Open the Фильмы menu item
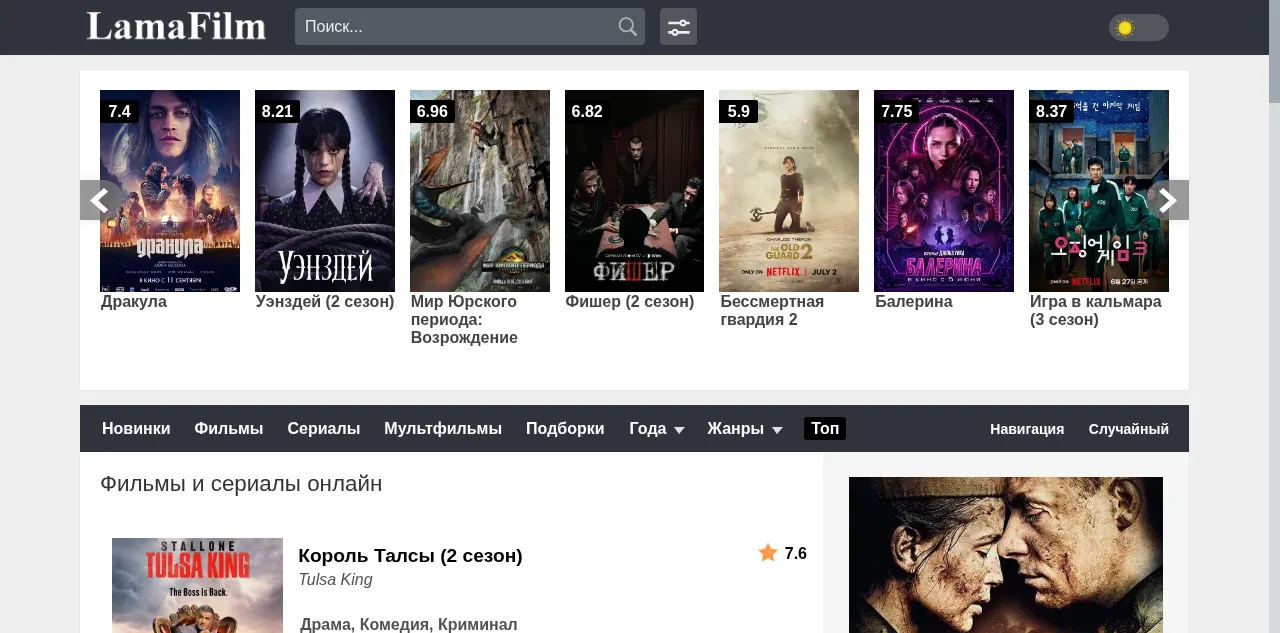This screenshot has width=1280, height=633. (229, 428)
